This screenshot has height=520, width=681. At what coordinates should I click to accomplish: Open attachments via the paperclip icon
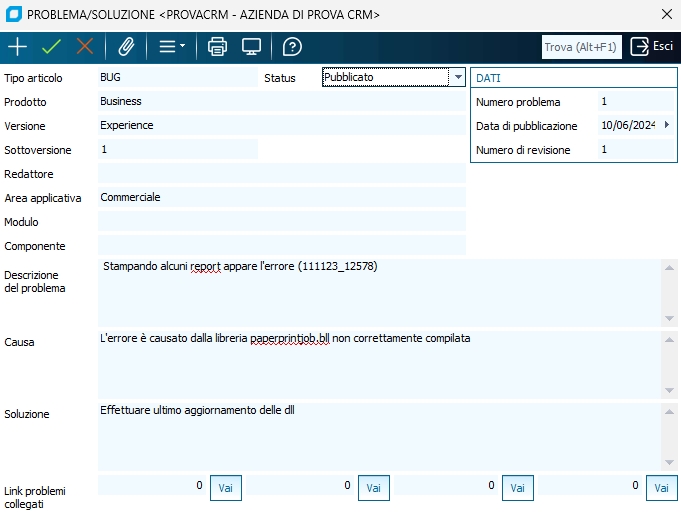click(x=126, y=46)
